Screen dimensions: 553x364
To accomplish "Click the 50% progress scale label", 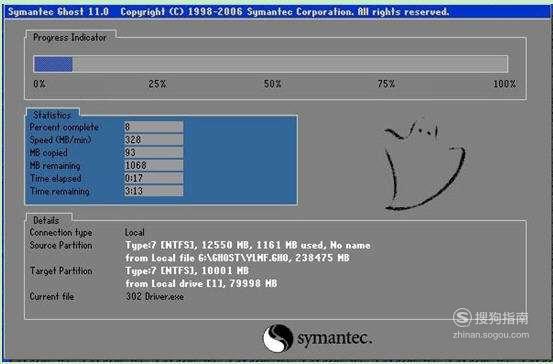I will 272,84.
